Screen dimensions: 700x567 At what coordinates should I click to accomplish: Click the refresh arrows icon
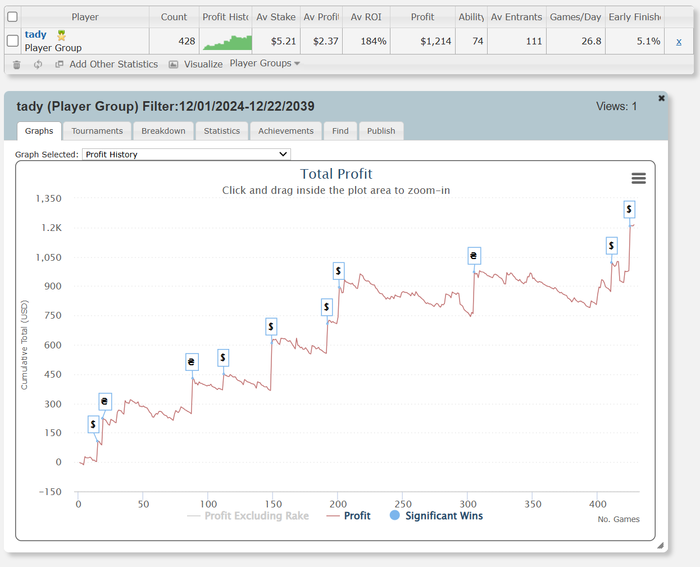38,64
